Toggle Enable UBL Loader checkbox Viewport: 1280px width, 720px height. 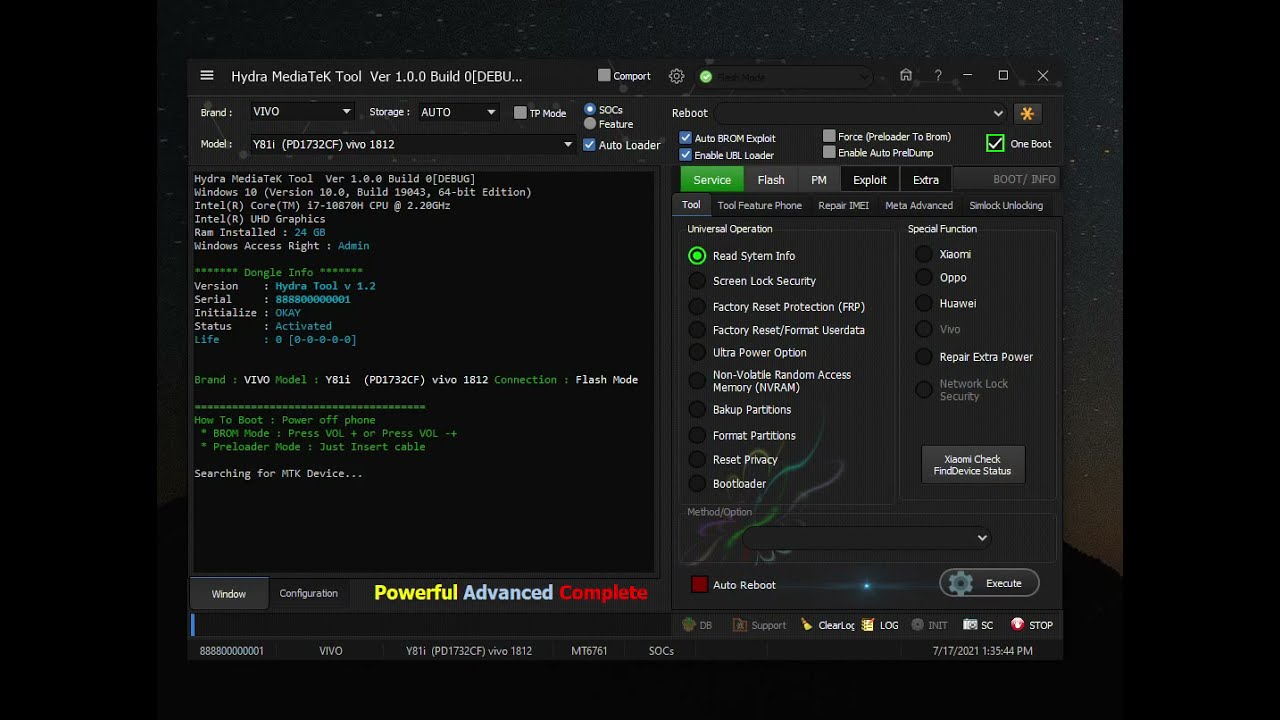click(x=686, y=155)
